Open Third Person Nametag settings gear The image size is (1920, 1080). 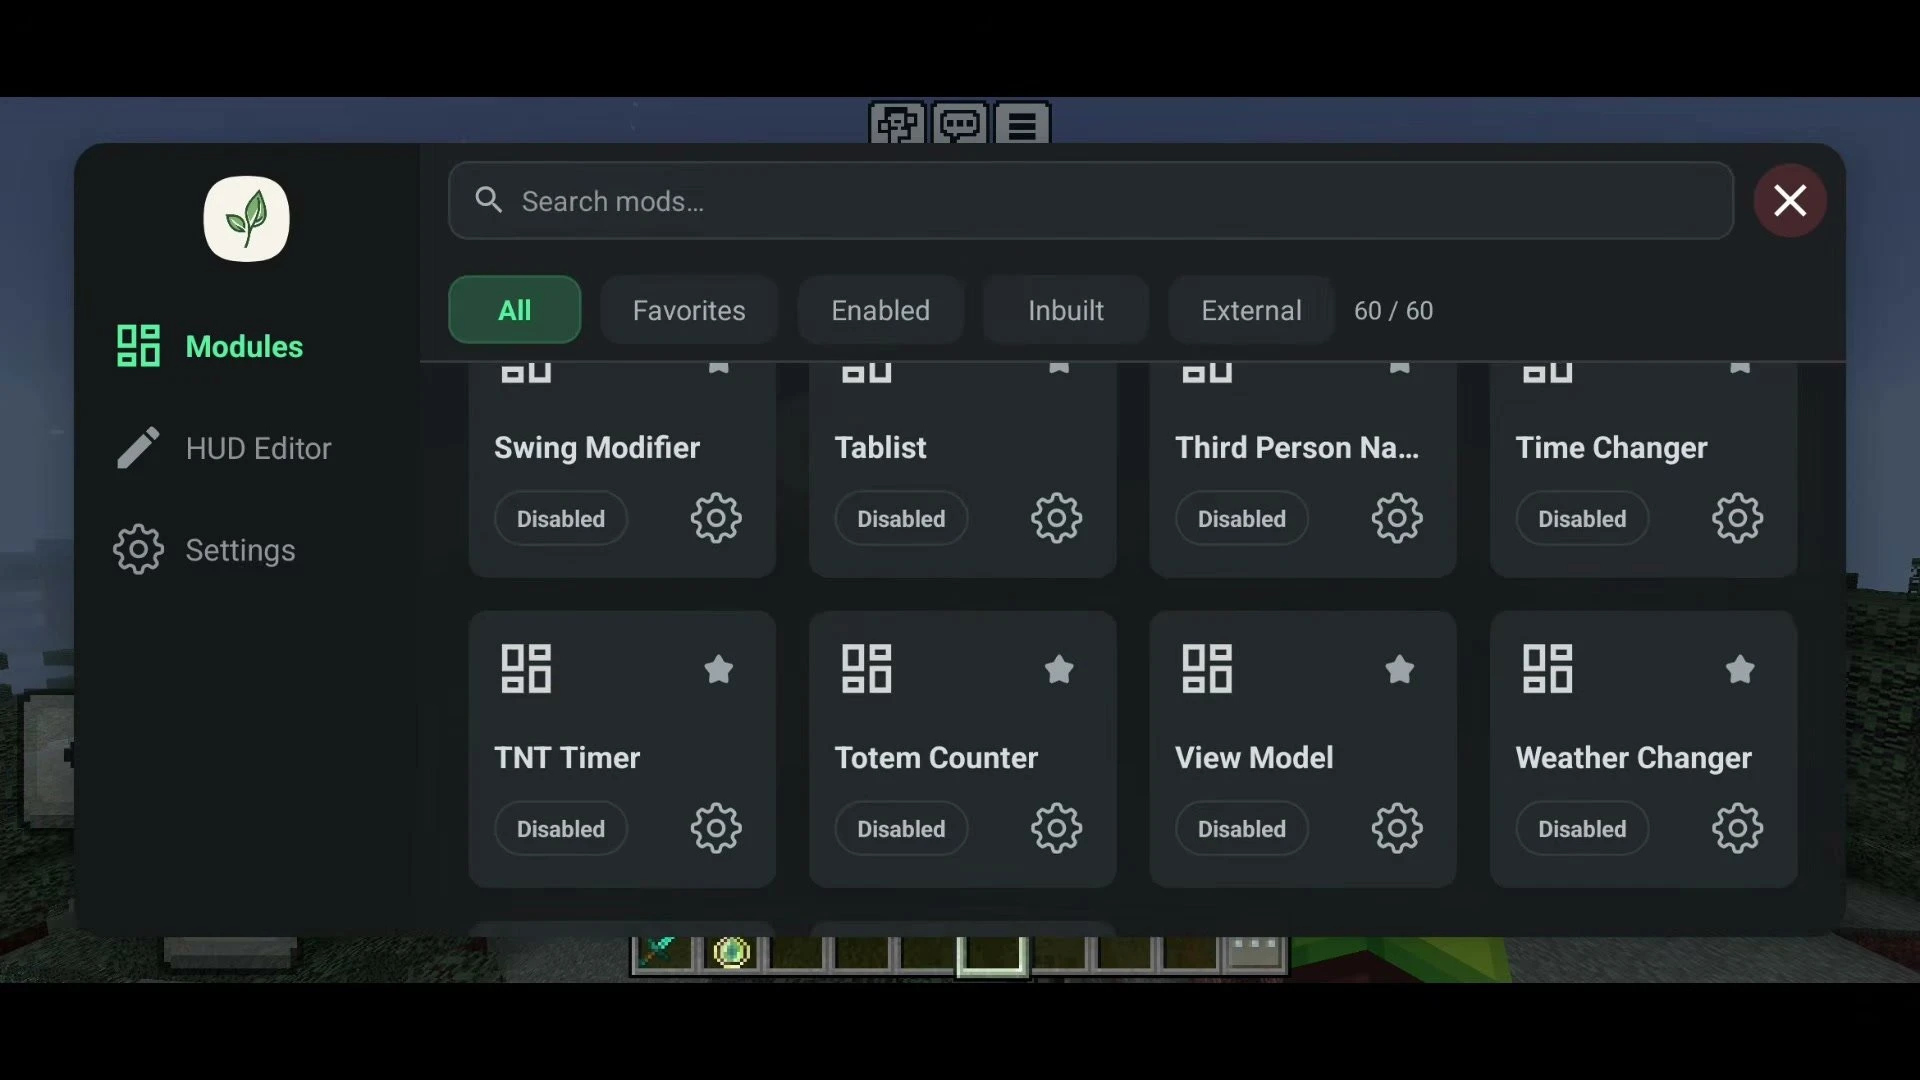tap(1397, 518)
